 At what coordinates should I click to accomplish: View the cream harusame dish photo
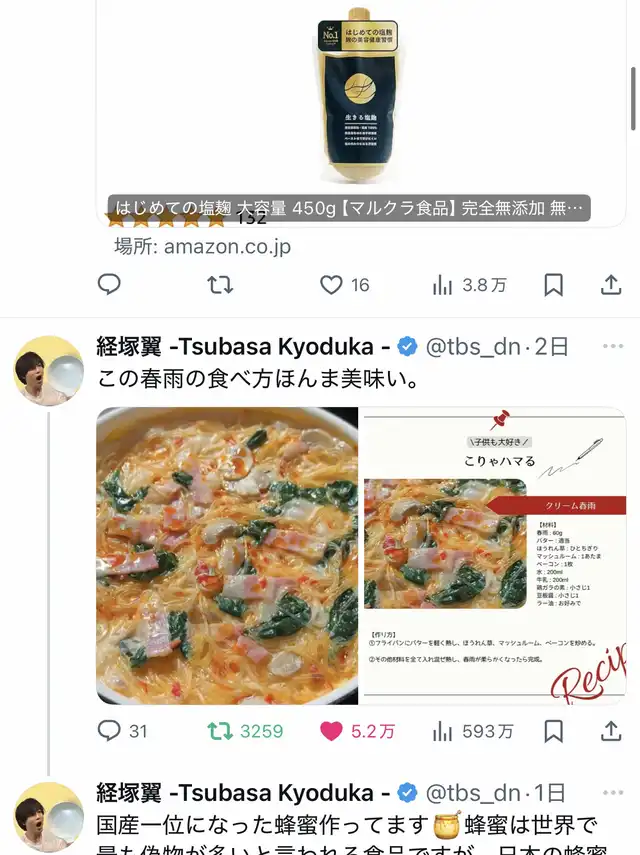[227, 556]
